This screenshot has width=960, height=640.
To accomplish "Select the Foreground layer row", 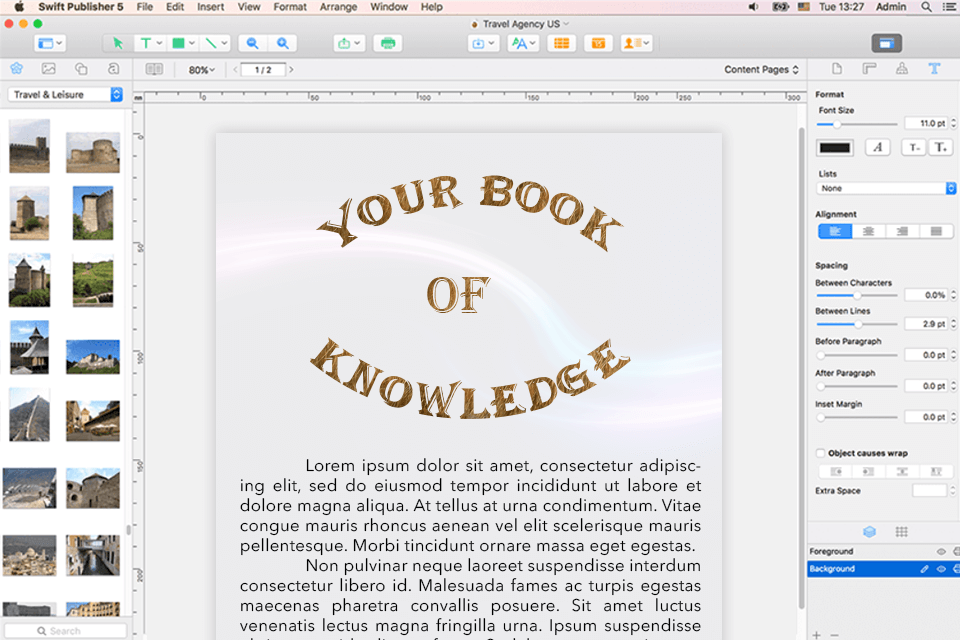I will coord(883,551).
